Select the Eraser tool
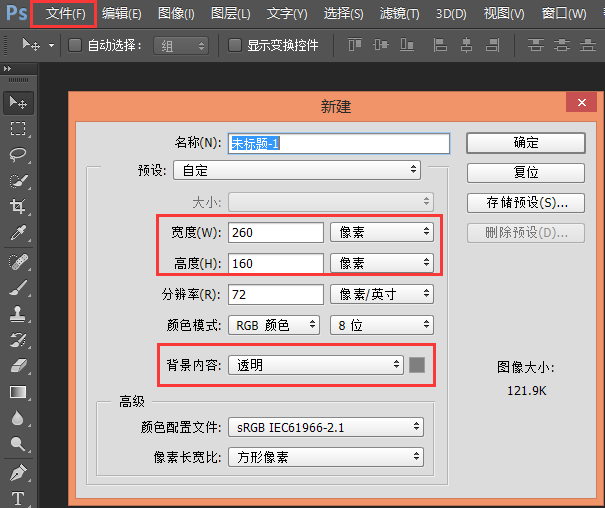 (18, 366)
